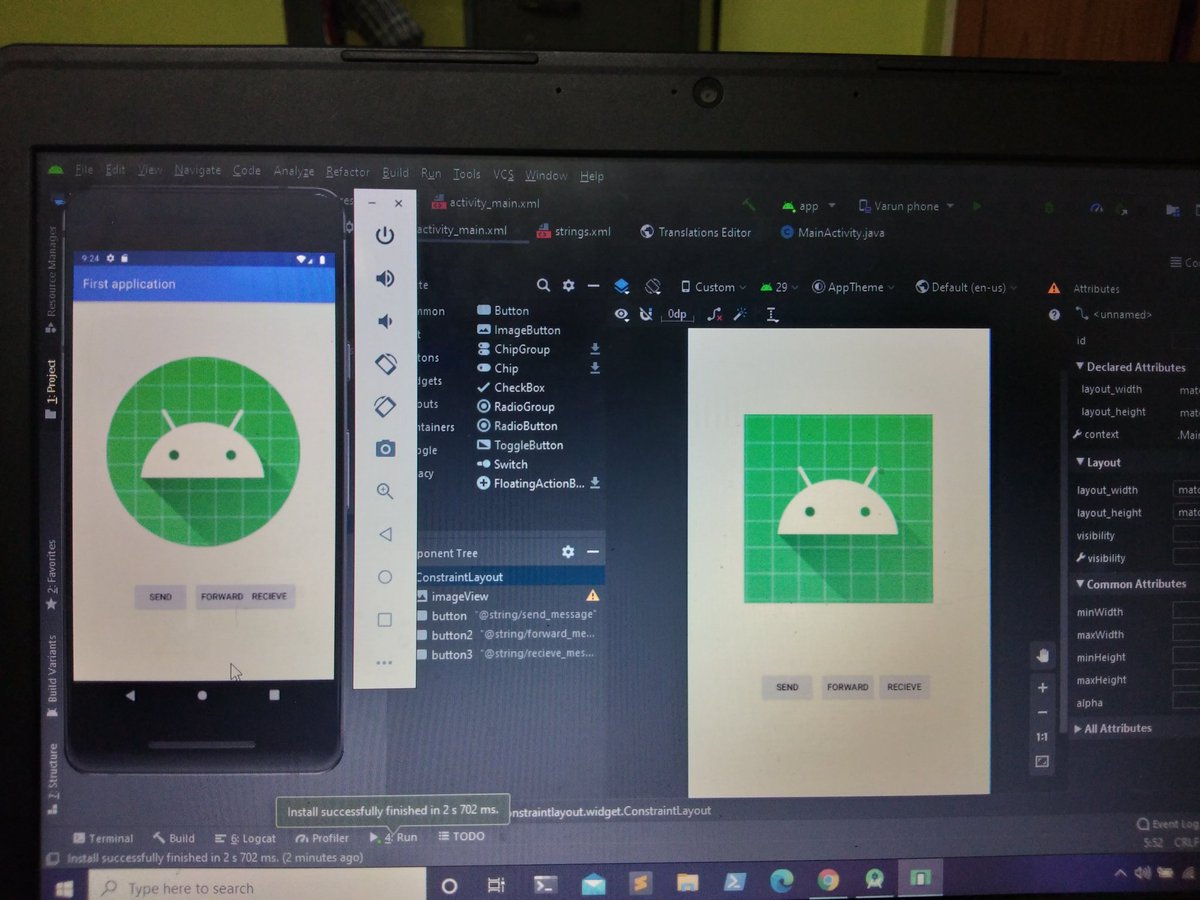1200x900 pixels.
Task: Clear all constraints icon
Action: click(714, 314)
